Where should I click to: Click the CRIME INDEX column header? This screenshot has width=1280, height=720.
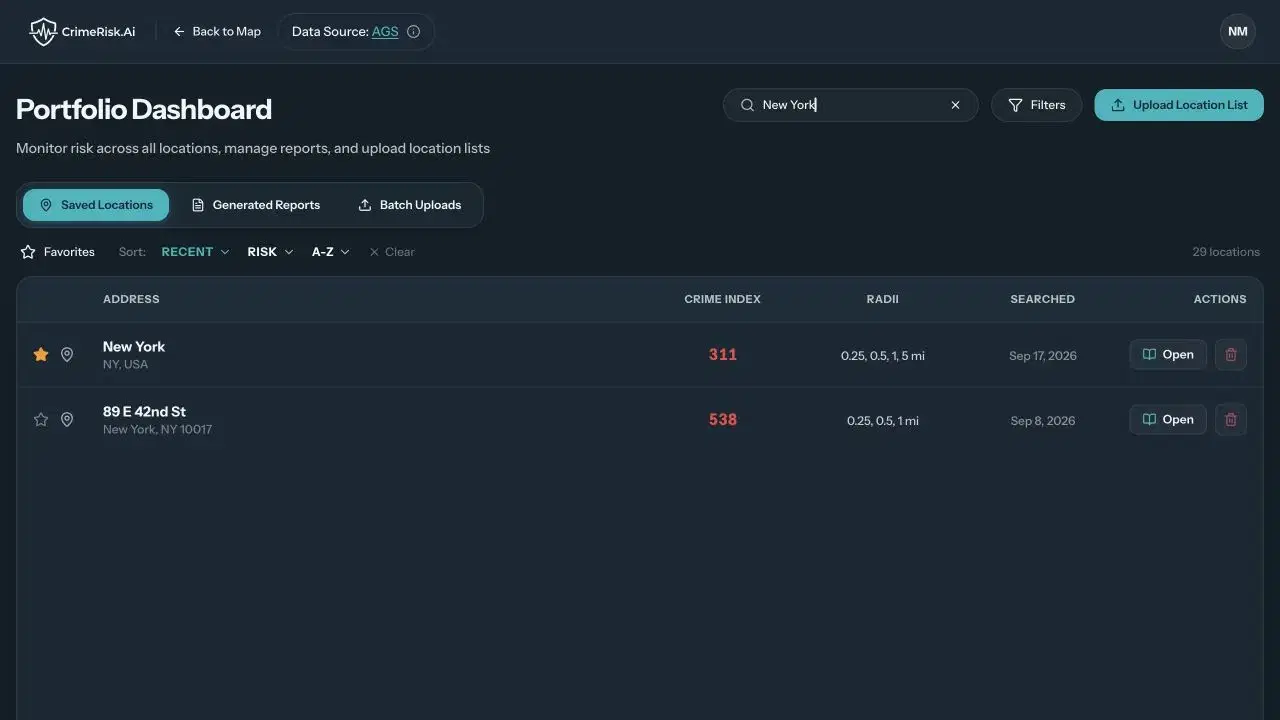[722, 299]
